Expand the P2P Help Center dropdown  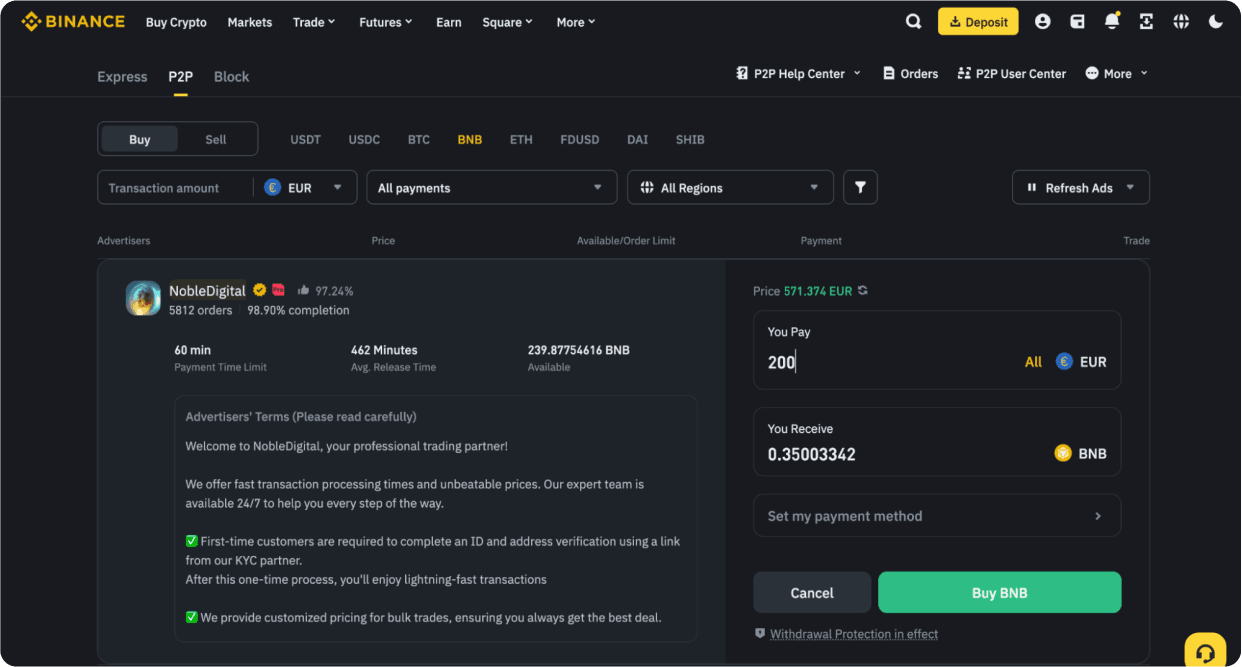(857, 73)
